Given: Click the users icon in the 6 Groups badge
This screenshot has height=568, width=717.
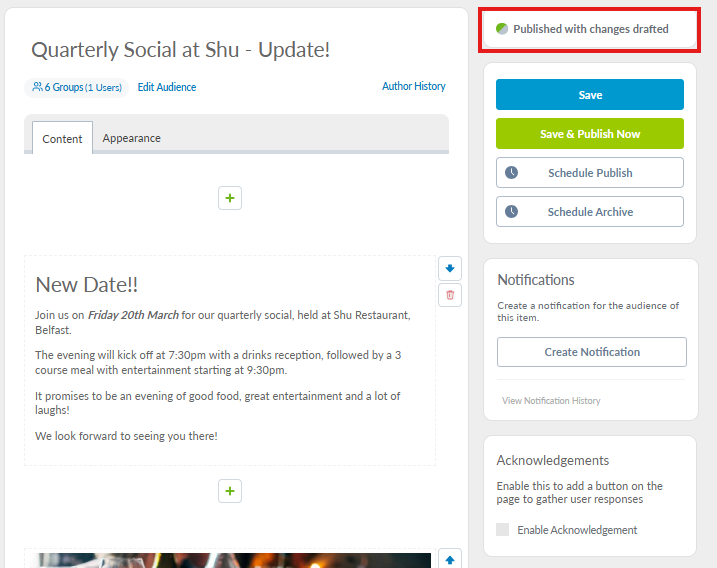Looking at the screenshot, I should click(x=38, y=87).
